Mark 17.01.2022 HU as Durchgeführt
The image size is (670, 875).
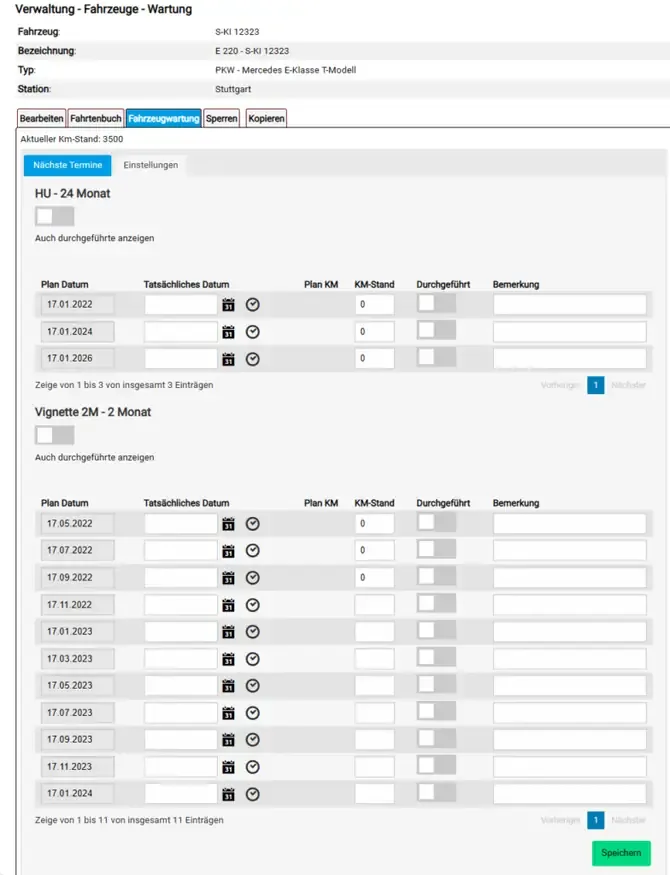click(x=436, y=303)
